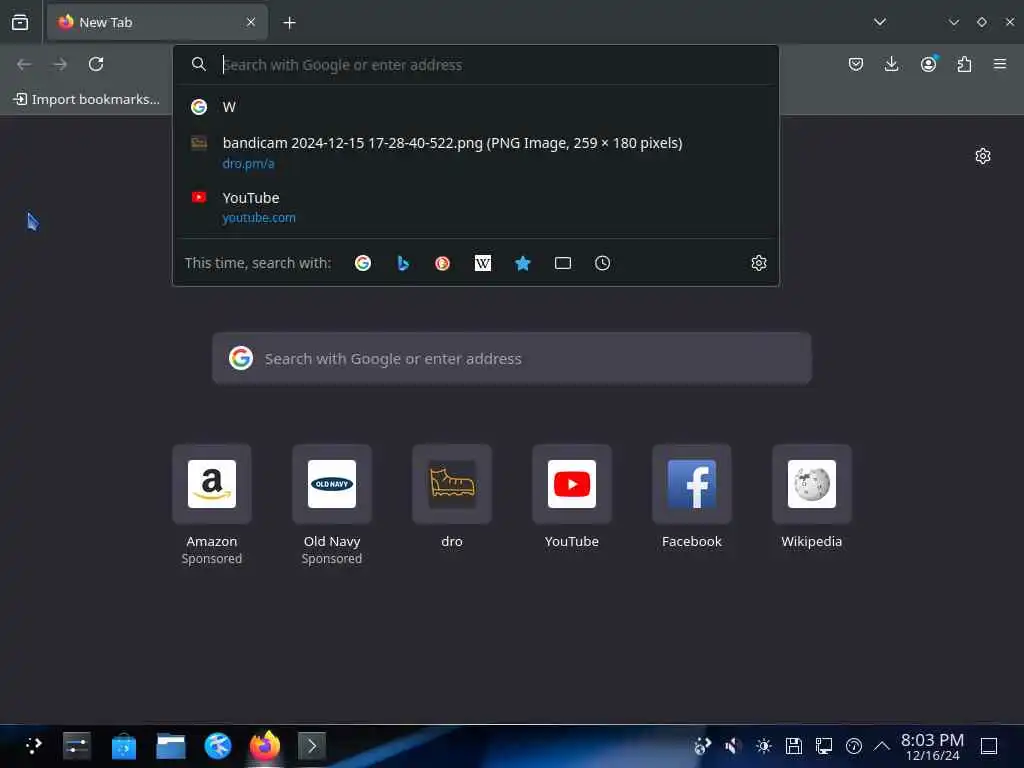Toggle the muted volume tray icon

pyautogui.click(x=732, y=746)
